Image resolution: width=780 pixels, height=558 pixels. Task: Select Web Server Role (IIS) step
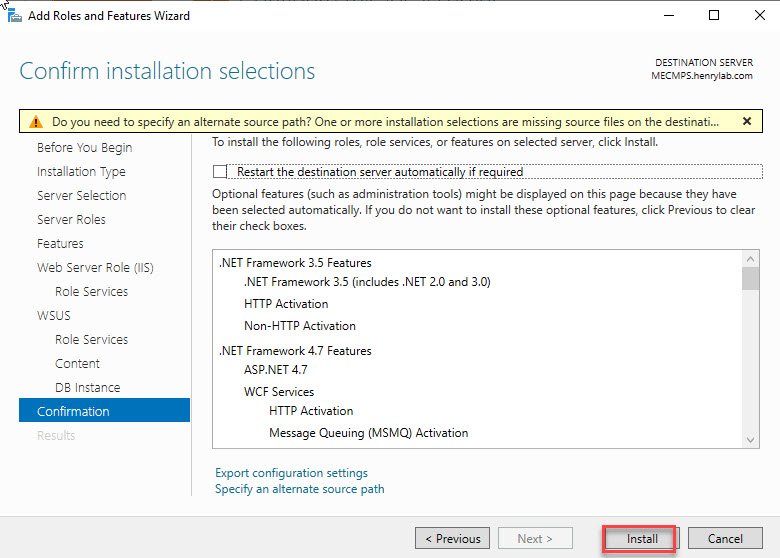click(95, 267)
